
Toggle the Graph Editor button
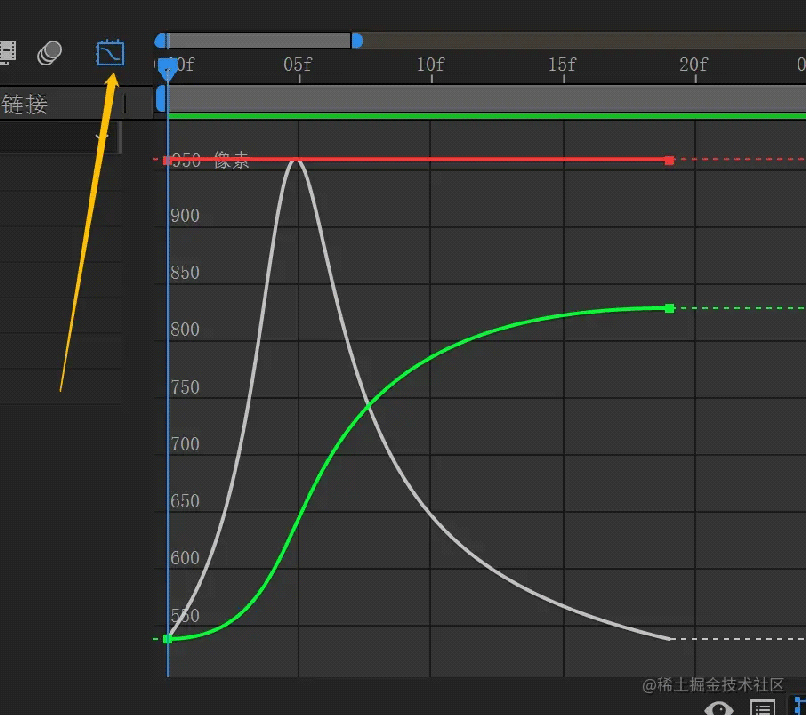coord(110,52)
